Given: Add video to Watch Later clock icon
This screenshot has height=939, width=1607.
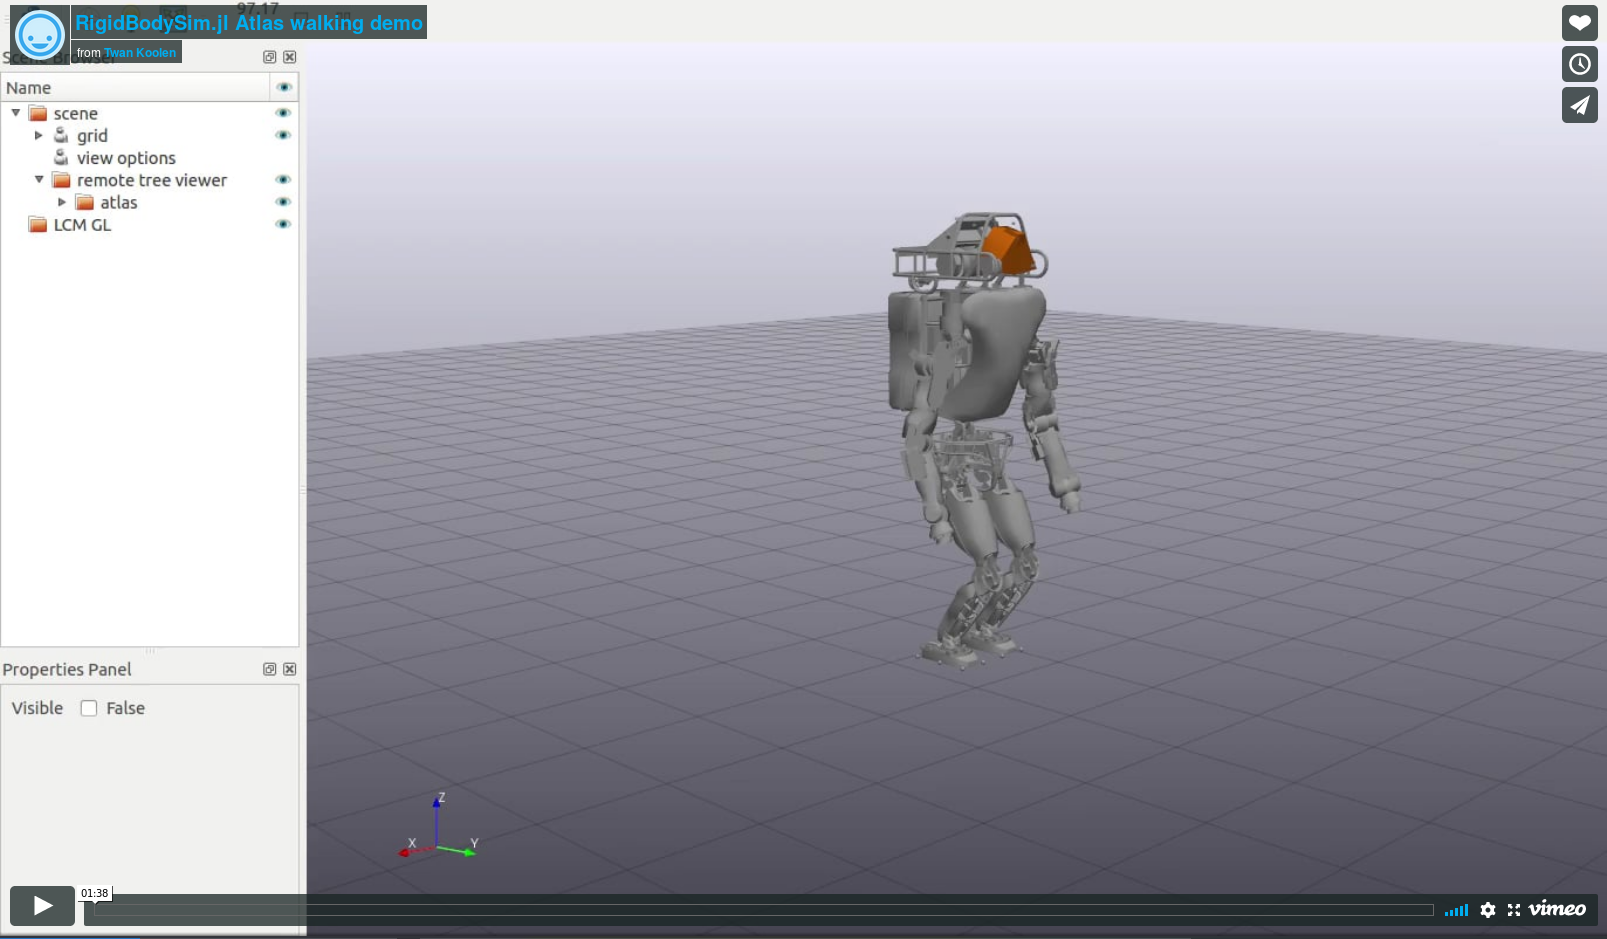Looking at the screenshot, I should tap(1579, 64).
